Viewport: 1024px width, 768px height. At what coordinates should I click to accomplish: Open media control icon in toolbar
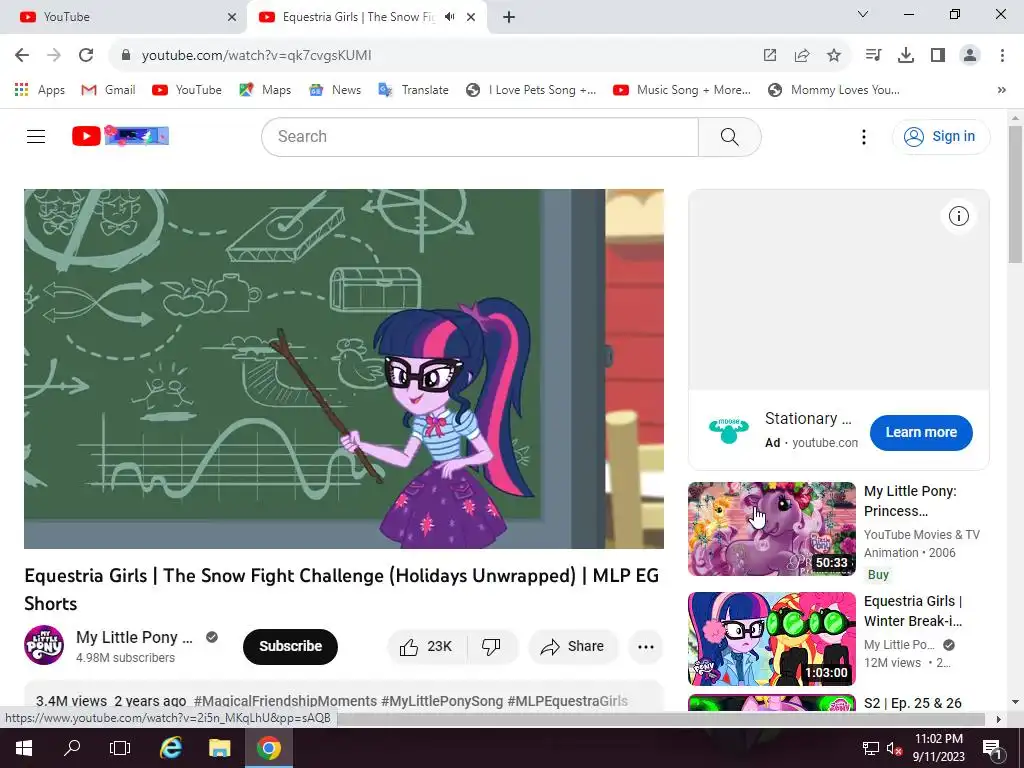click(x=873, y=56)
